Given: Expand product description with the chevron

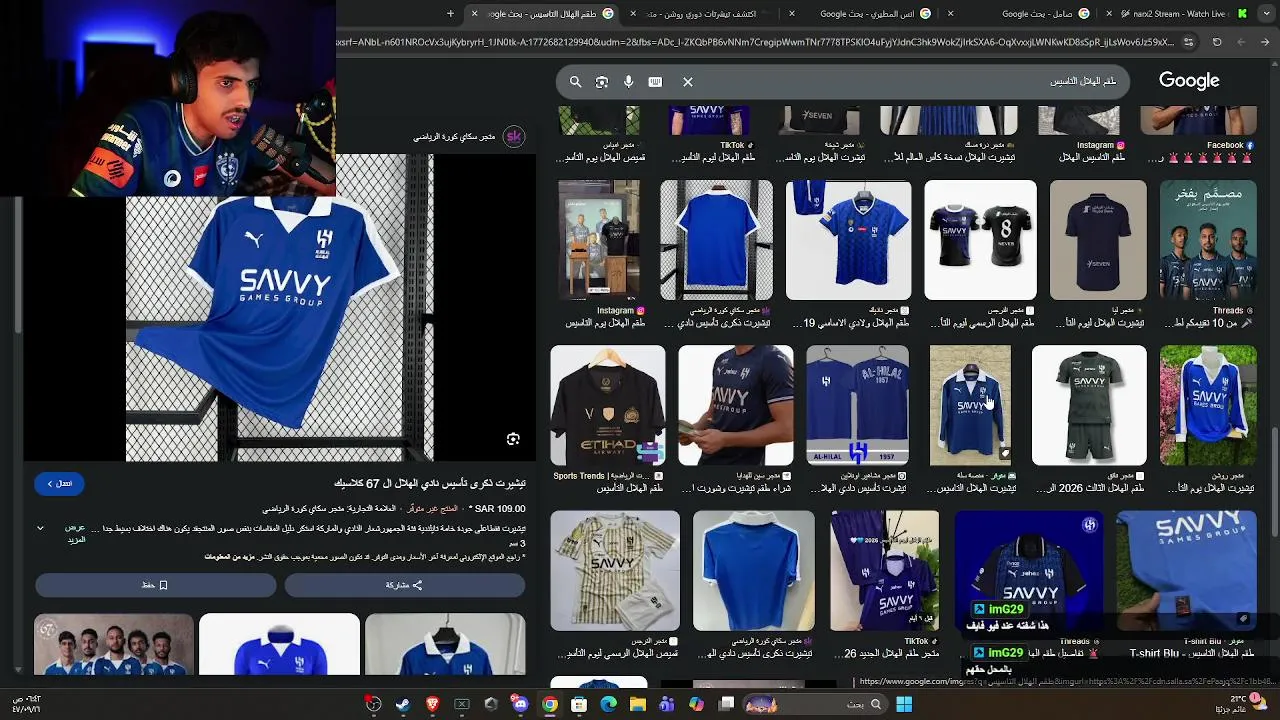Looking at the screenshot, I should coord(40,528).
